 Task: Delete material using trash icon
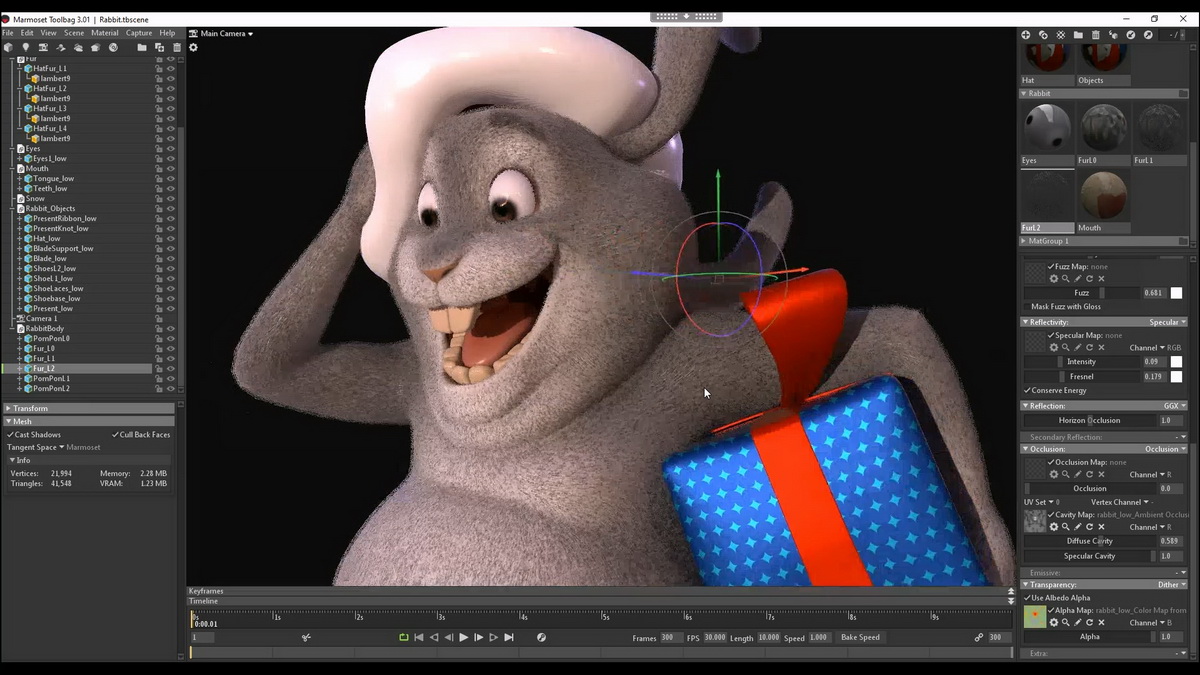tap(1096, 35)
